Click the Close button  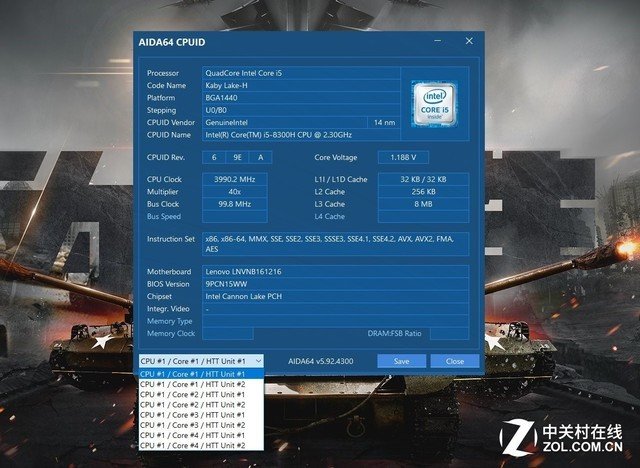(455, 361)
